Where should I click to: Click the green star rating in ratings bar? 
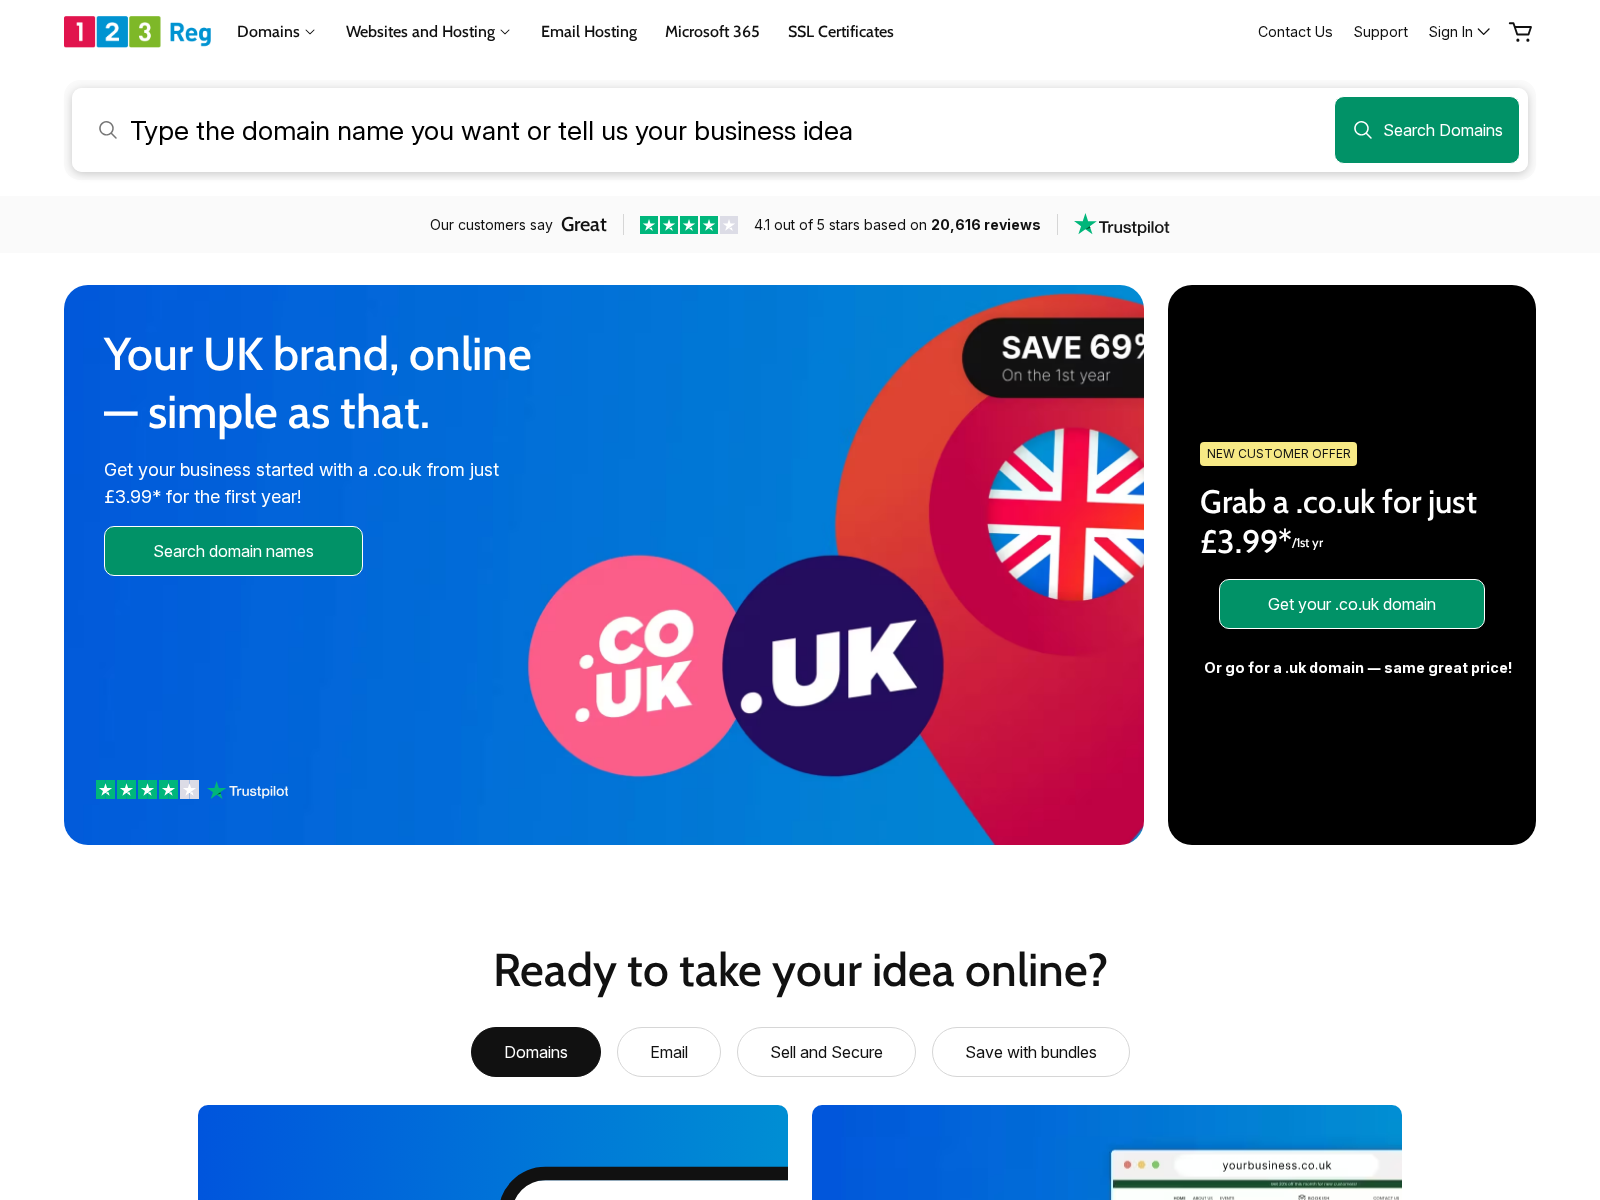coord(689,225)
